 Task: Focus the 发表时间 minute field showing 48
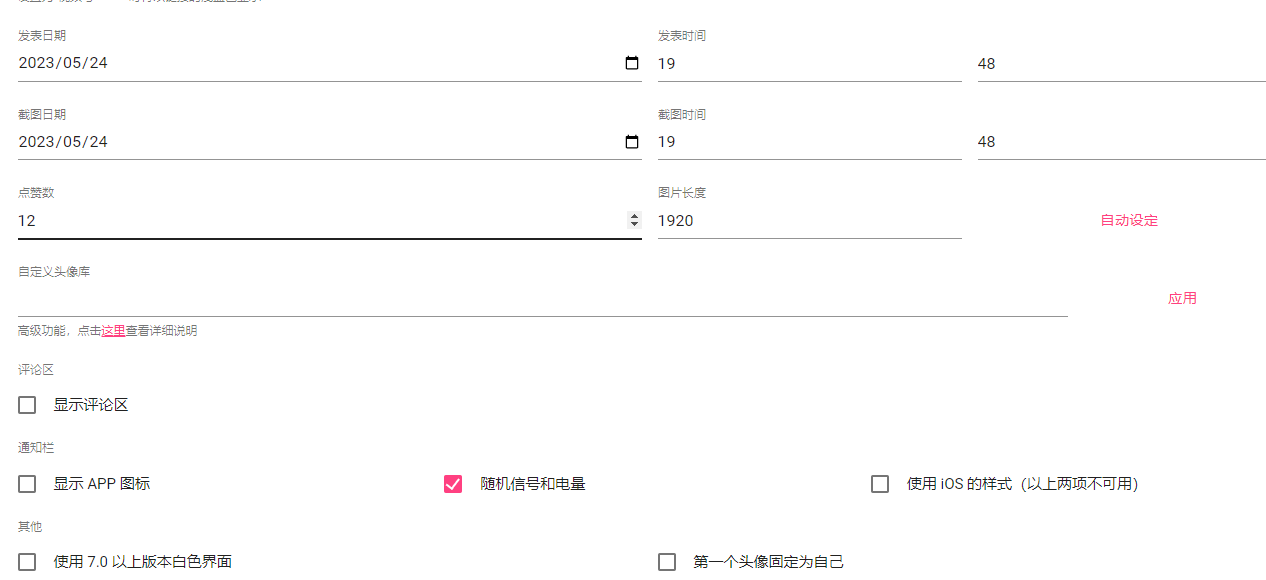coord(1122,63)
